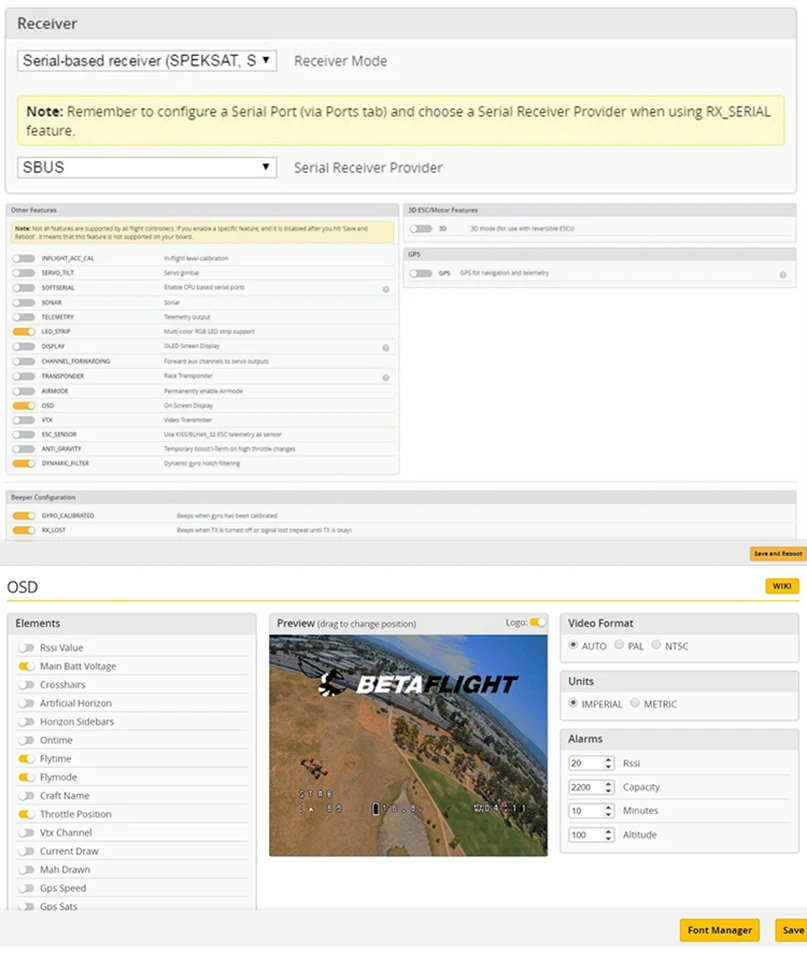Enable the VTX feature toggle
807x955 pixels.
(x=24, y=420)
